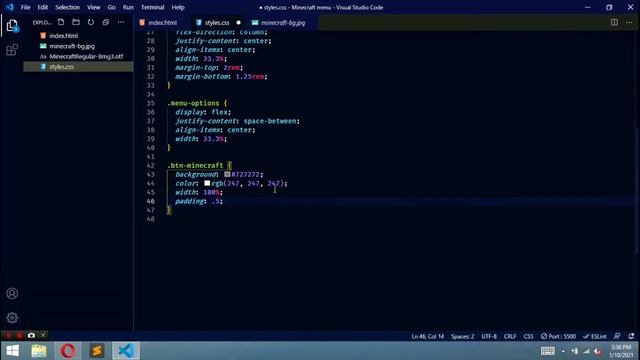Open the Terminal menu
This screenshot has width=640, height=360.
pyautogui.click(x=152, y=7)
